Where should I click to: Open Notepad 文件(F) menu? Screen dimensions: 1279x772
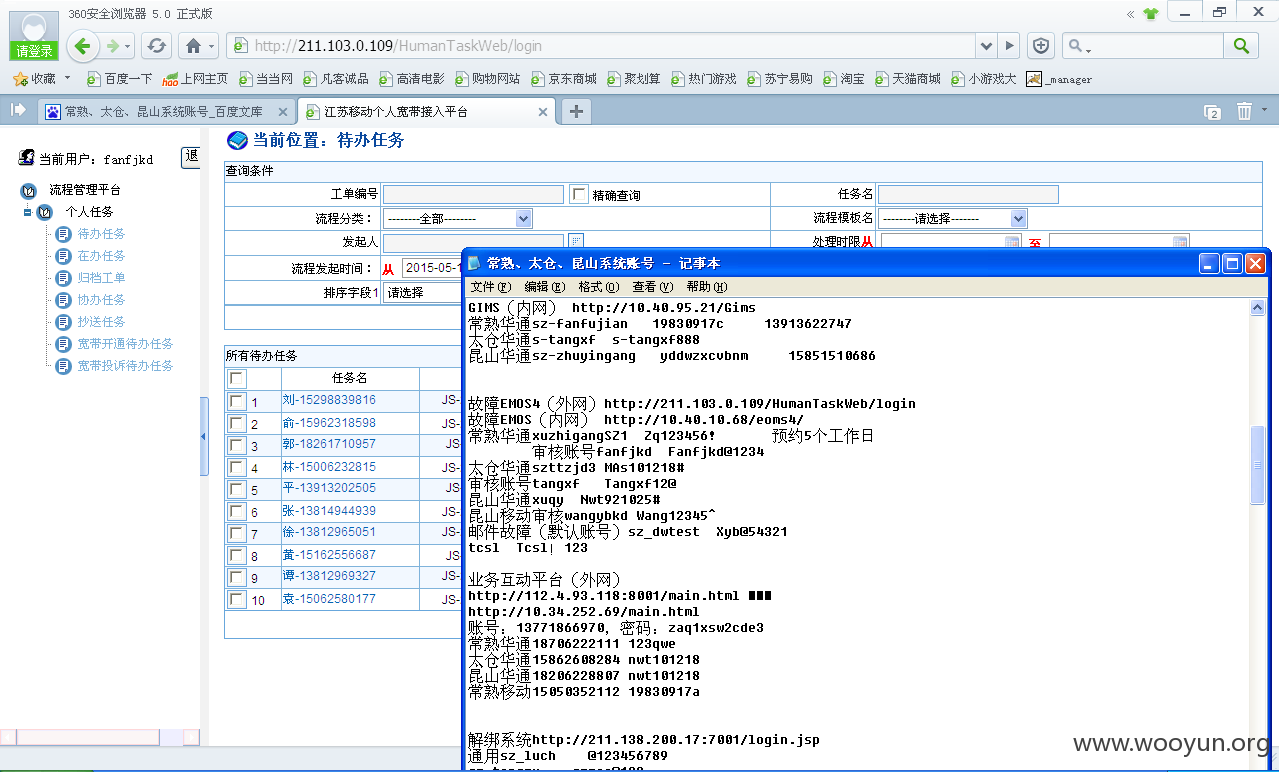tap(490, 287)
